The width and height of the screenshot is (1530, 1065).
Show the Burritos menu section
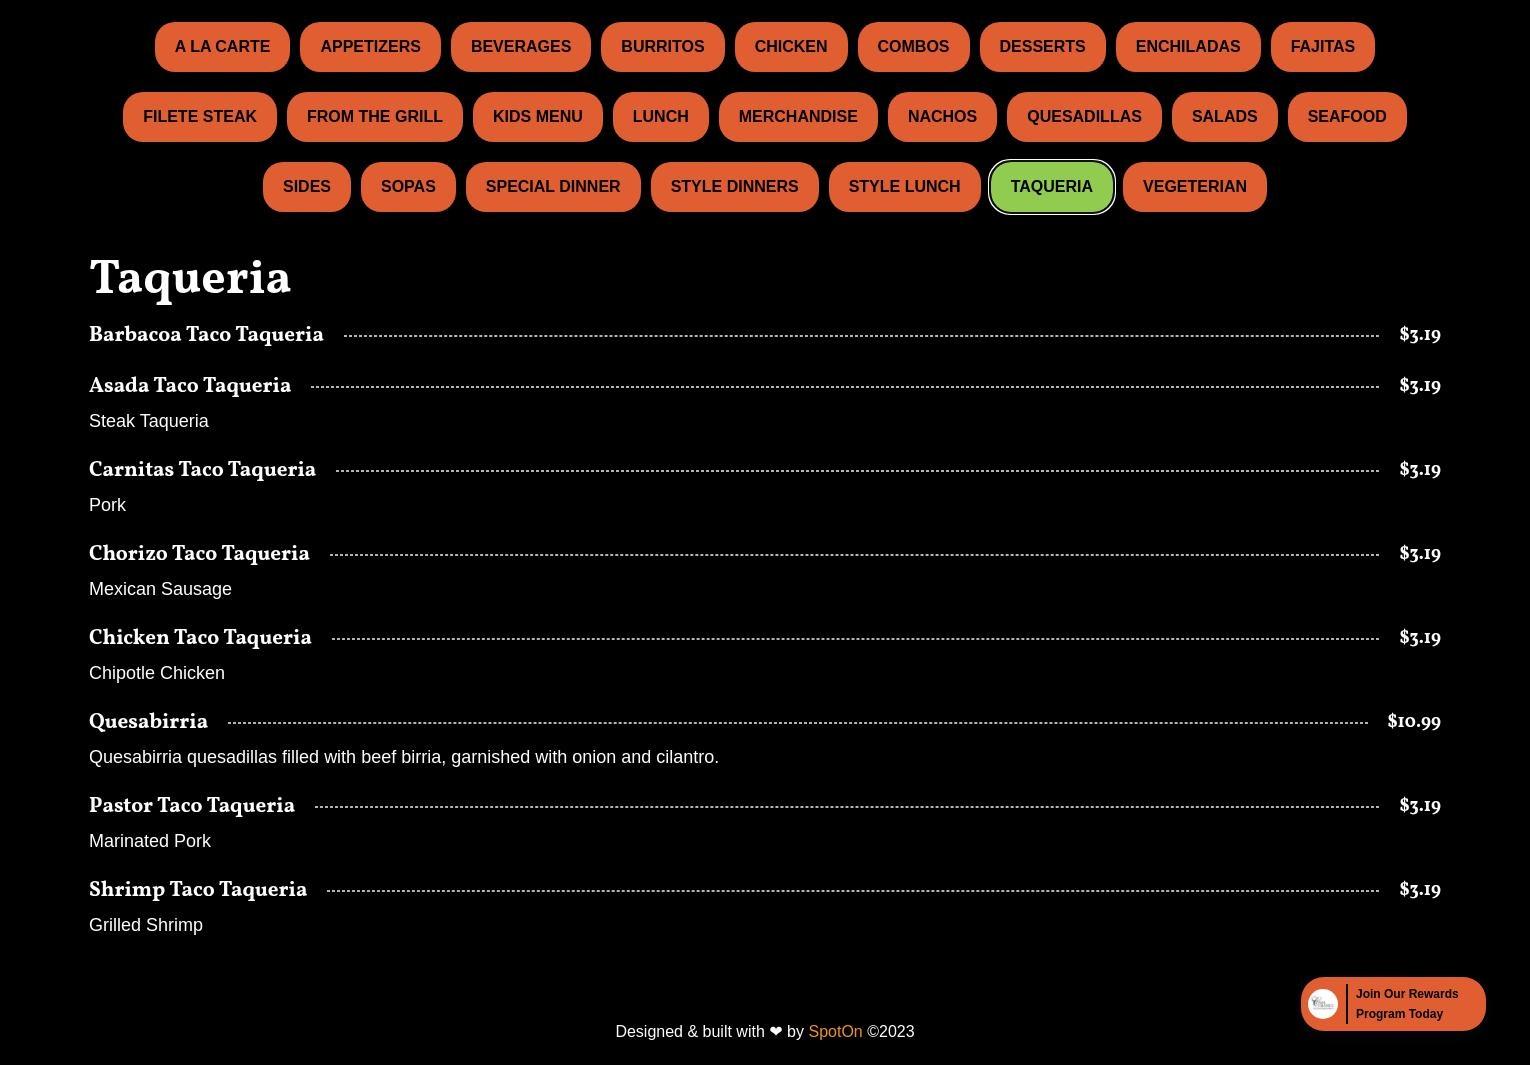663,47
